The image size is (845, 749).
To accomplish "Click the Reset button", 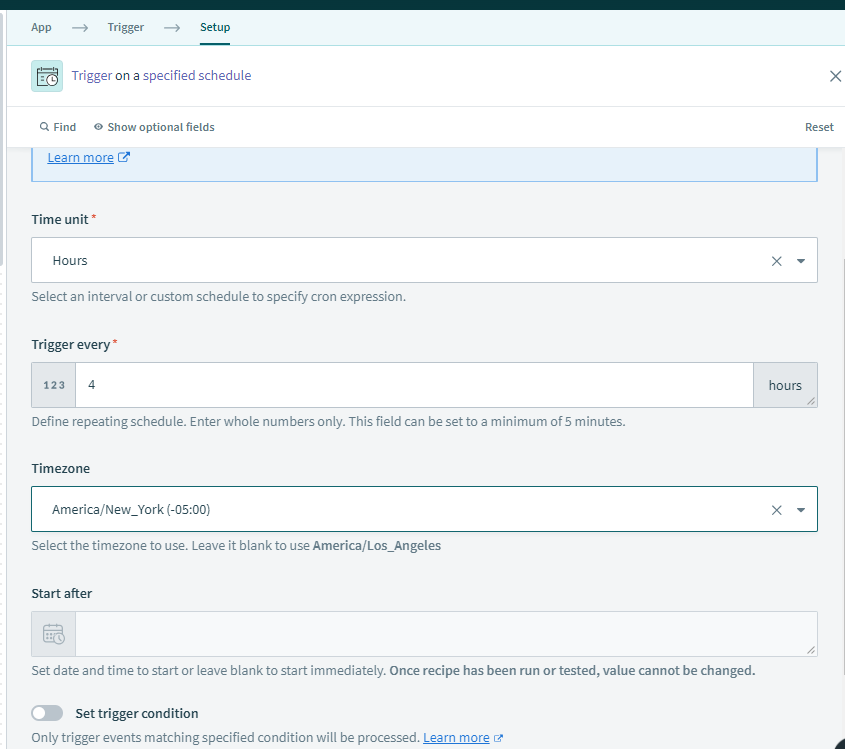I will (819, 127).
